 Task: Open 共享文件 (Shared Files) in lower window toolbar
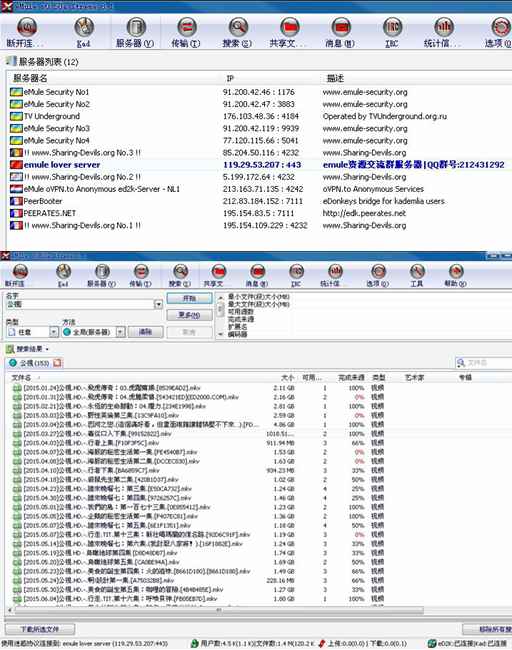pyautogui.click(x=218, y=276)
